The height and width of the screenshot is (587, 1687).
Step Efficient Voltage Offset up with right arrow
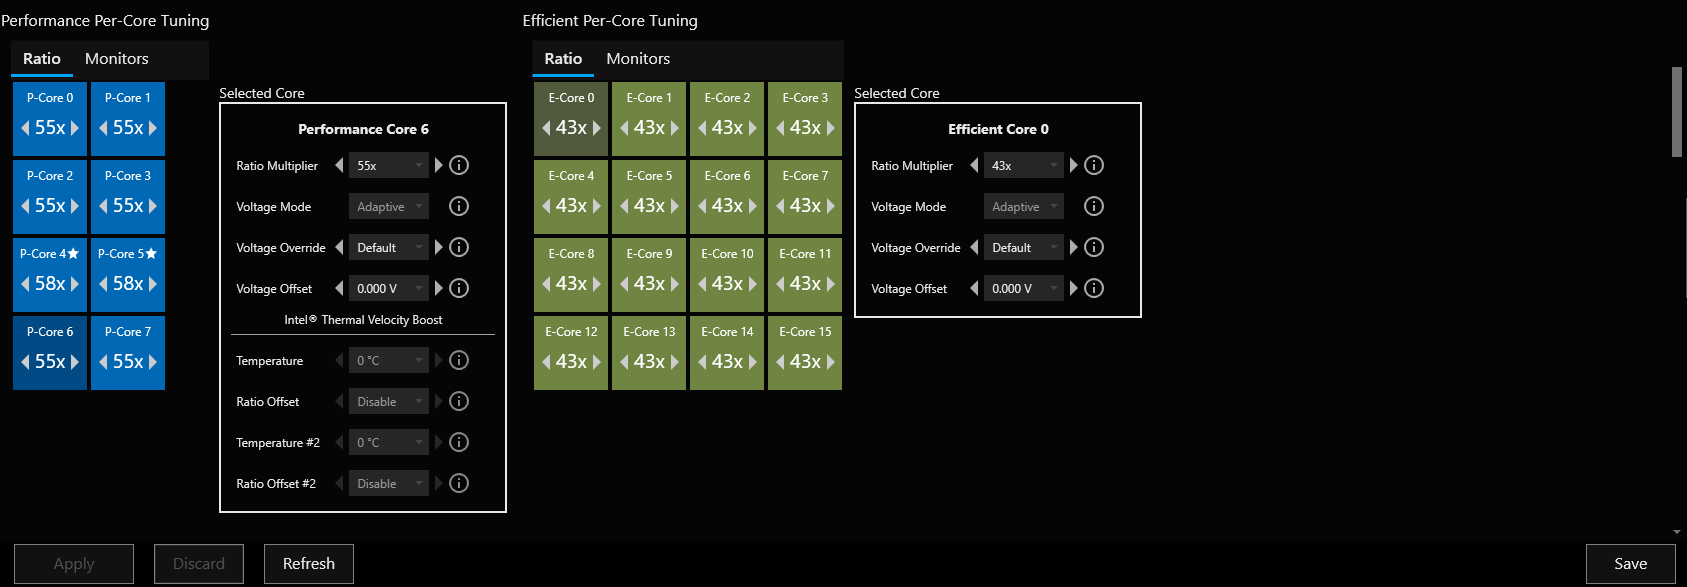[1074, 288]
